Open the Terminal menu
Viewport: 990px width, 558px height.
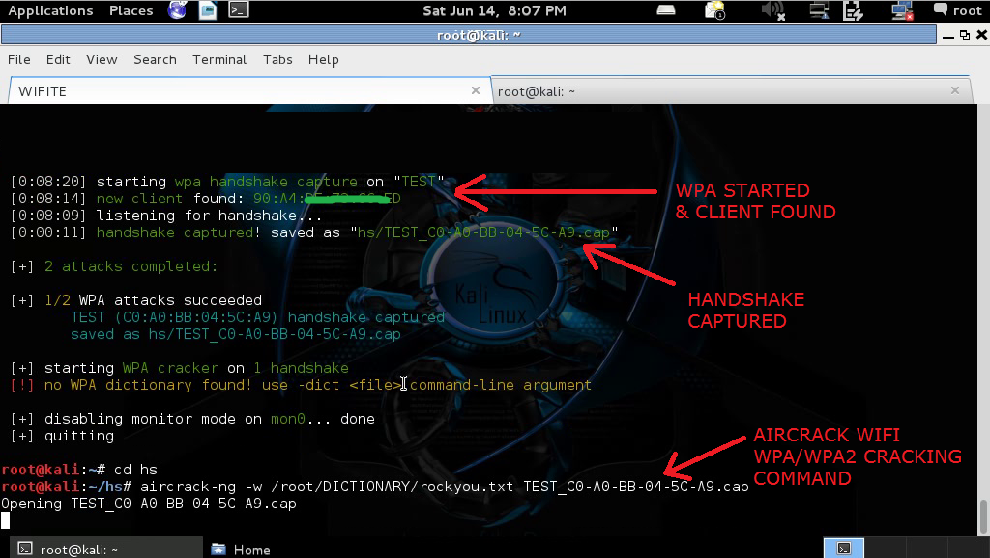220,59
